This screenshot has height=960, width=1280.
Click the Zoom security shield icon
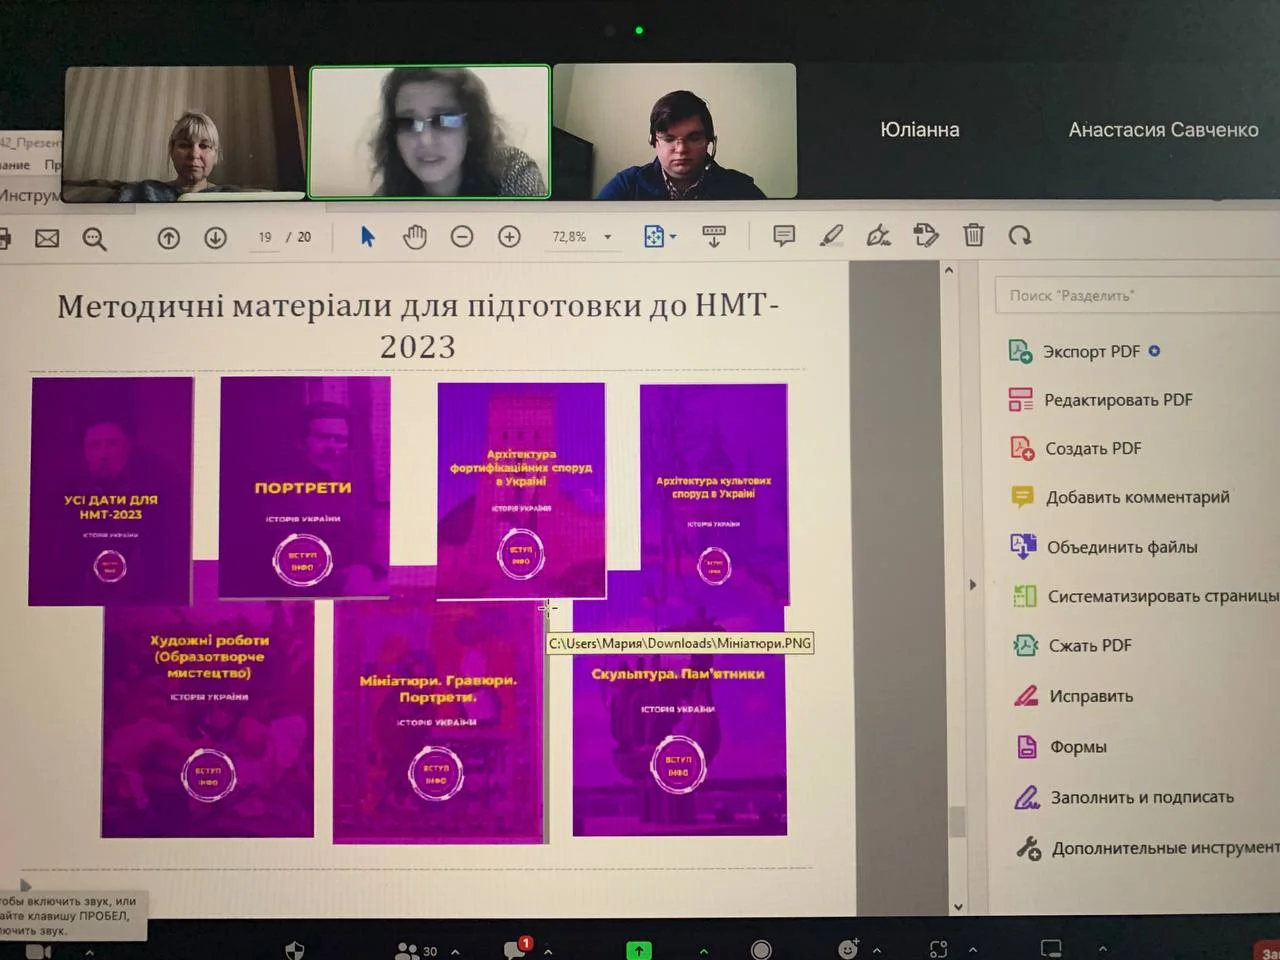point(295,950)
